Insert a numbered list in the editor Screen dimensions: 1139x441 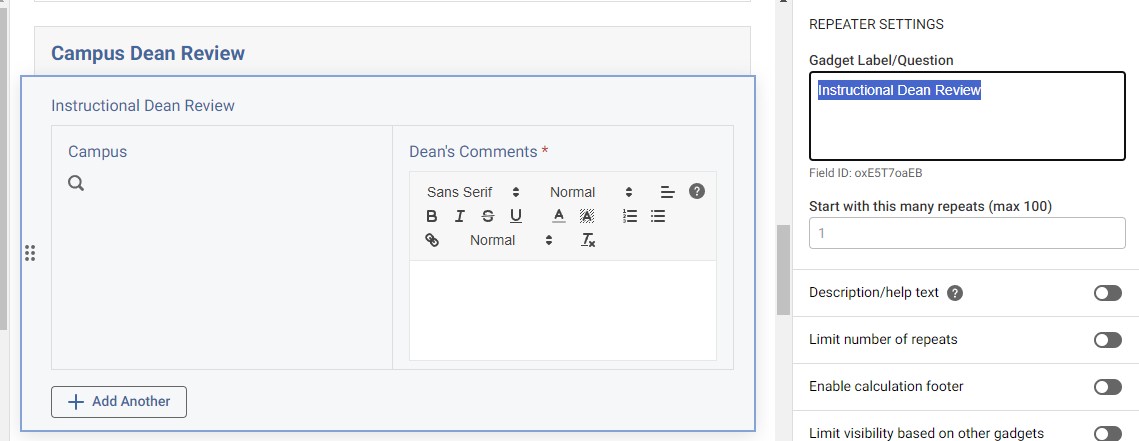(x=630, y=216)
